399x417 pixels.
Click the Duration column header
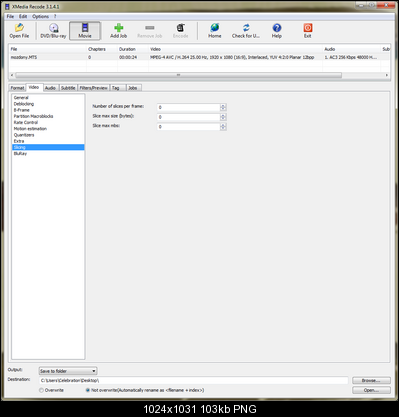pos(133,49)
